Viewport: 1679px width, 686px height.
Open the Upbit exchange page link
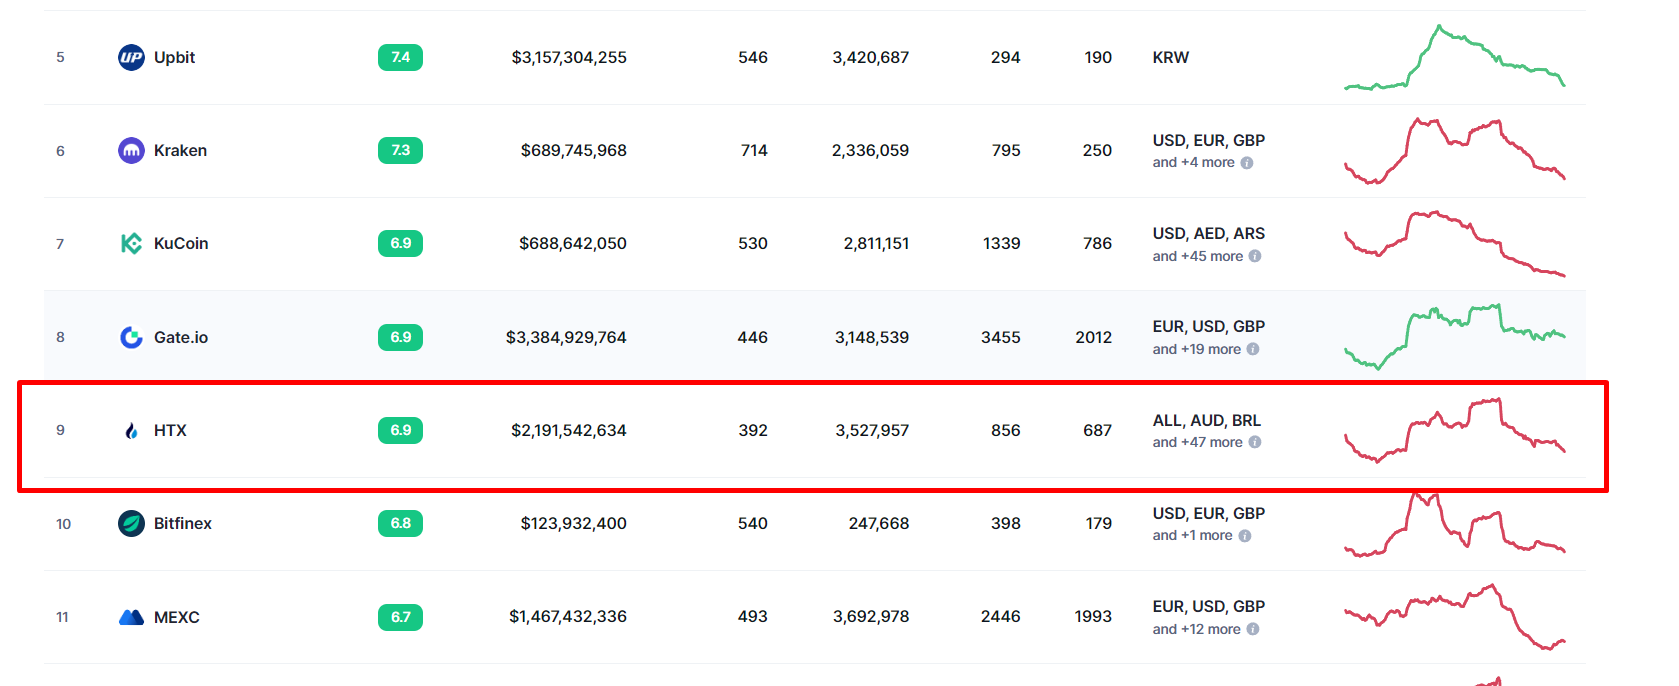(x=174, y=57)
